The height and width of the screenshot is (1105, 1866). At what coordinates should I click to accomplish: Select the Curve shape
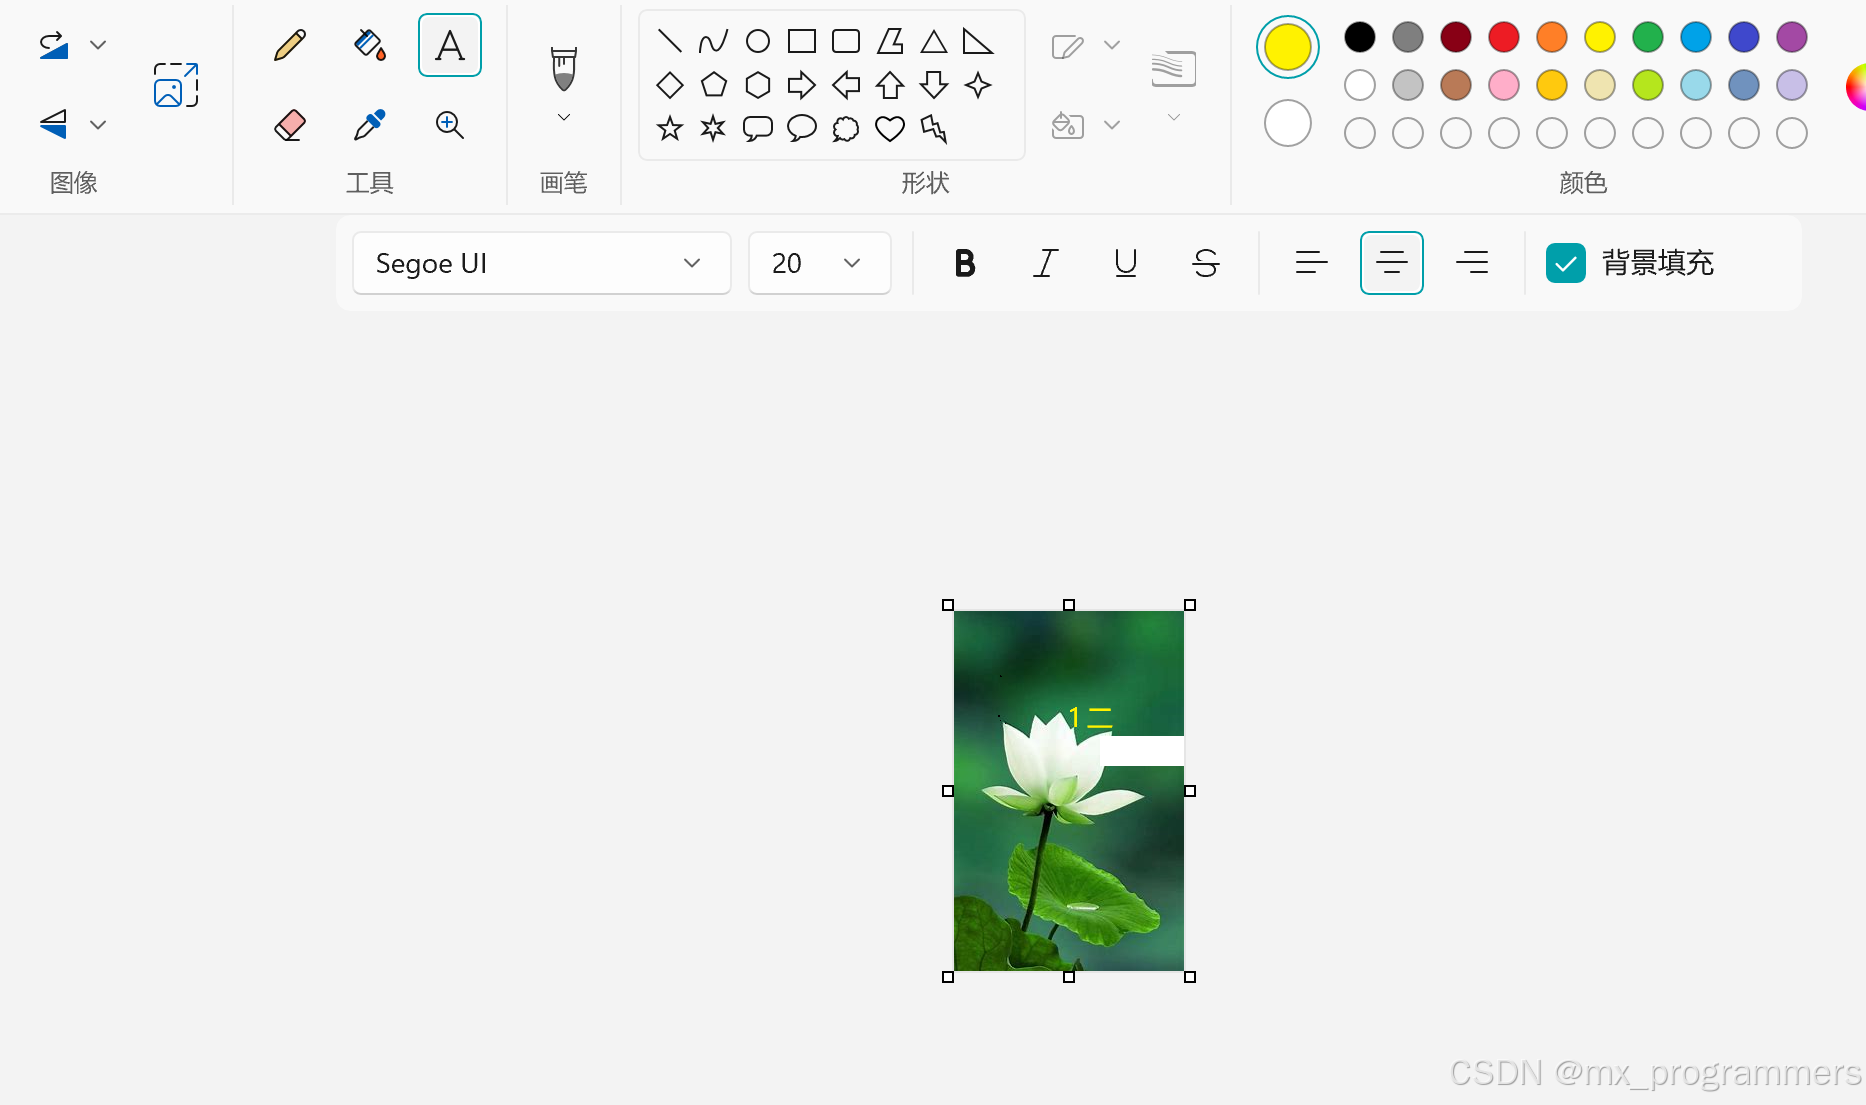pos(714,41)
